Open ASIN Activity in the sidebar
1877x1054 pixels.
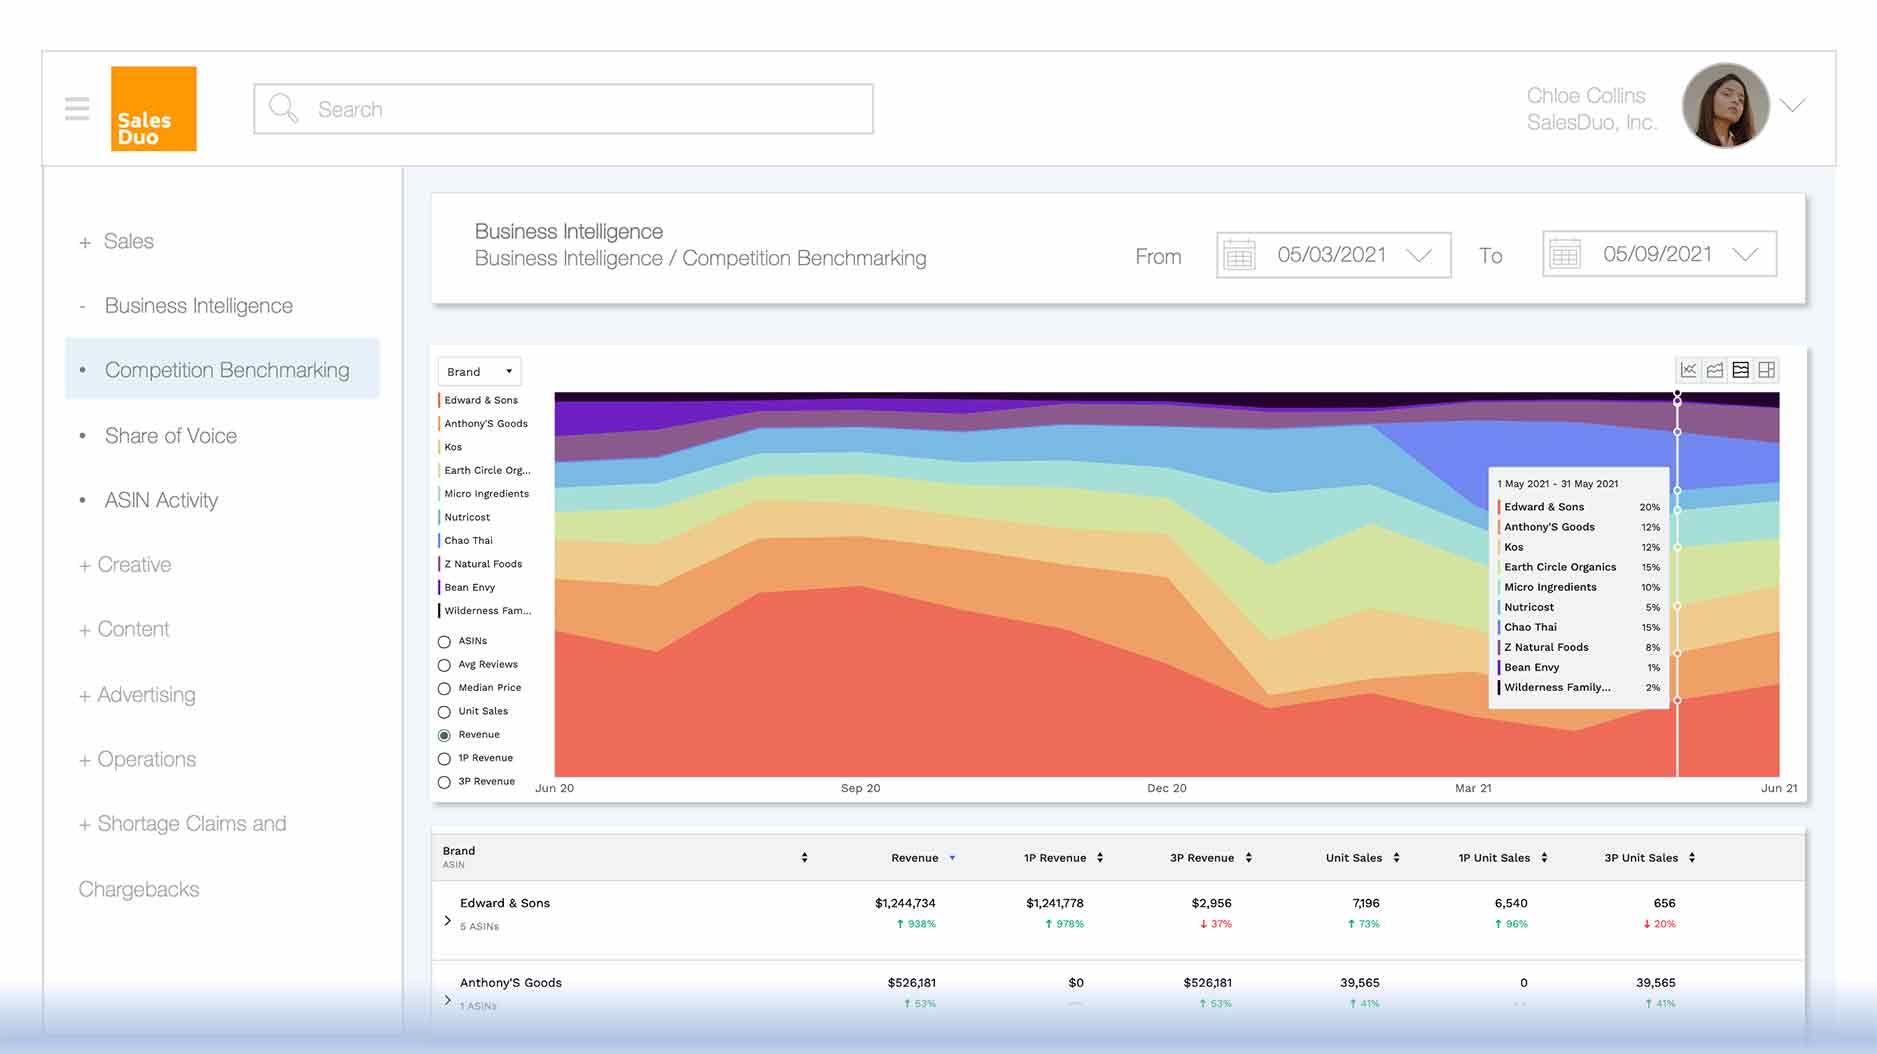(161, 500)
